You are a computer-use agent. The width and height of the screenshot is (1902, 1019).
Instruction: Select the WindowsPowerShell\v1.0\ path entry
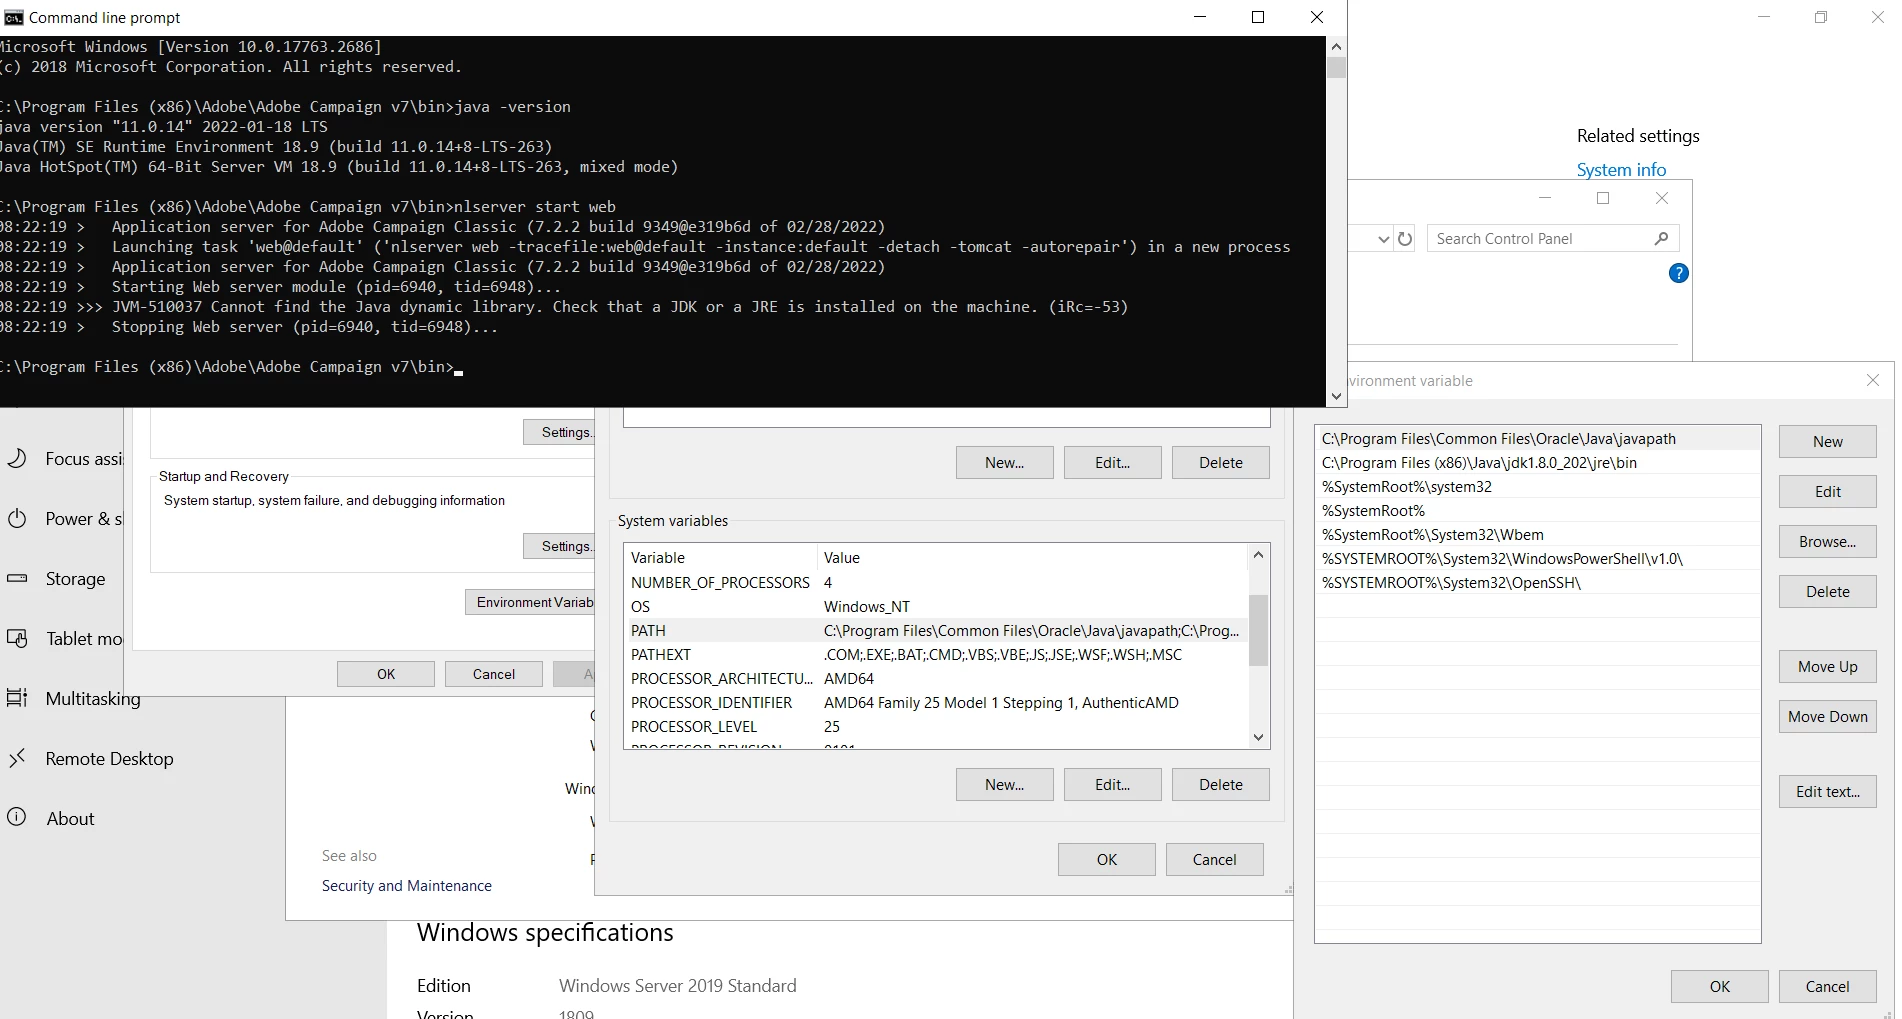(1537, 558)
